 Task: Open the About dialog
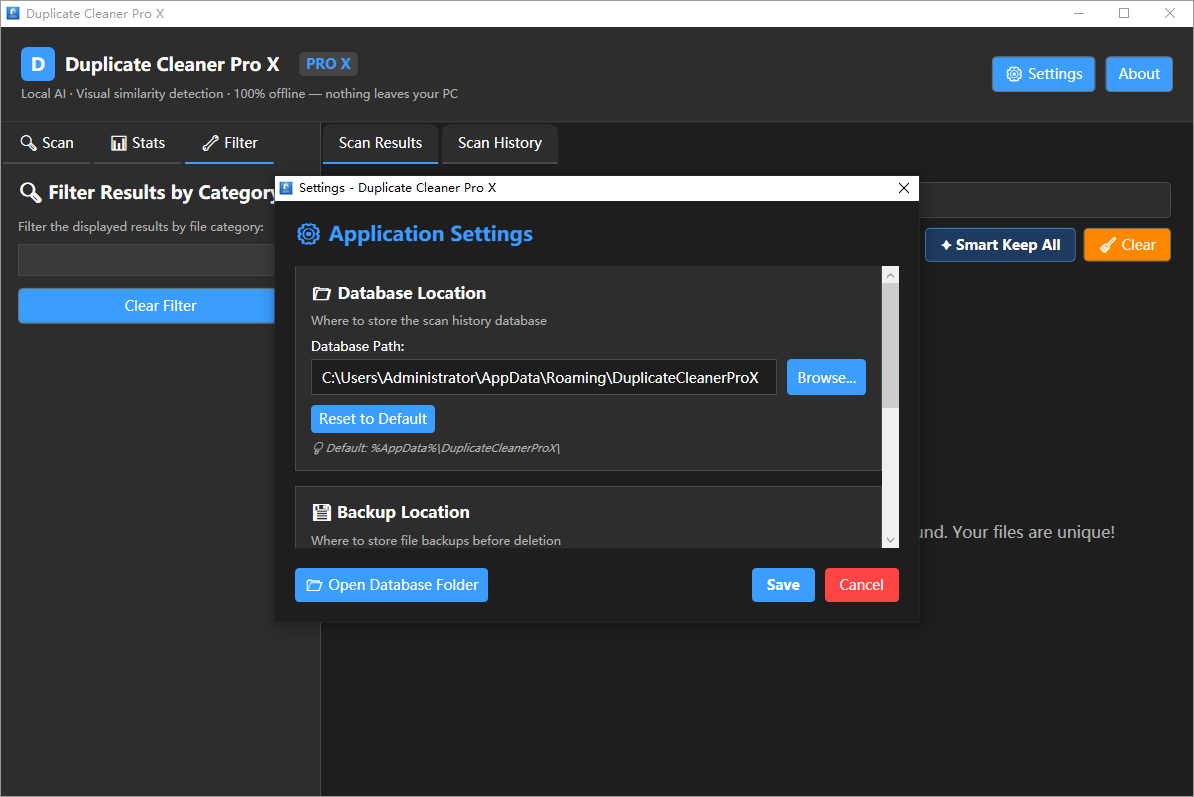(x=1138, y=74)
